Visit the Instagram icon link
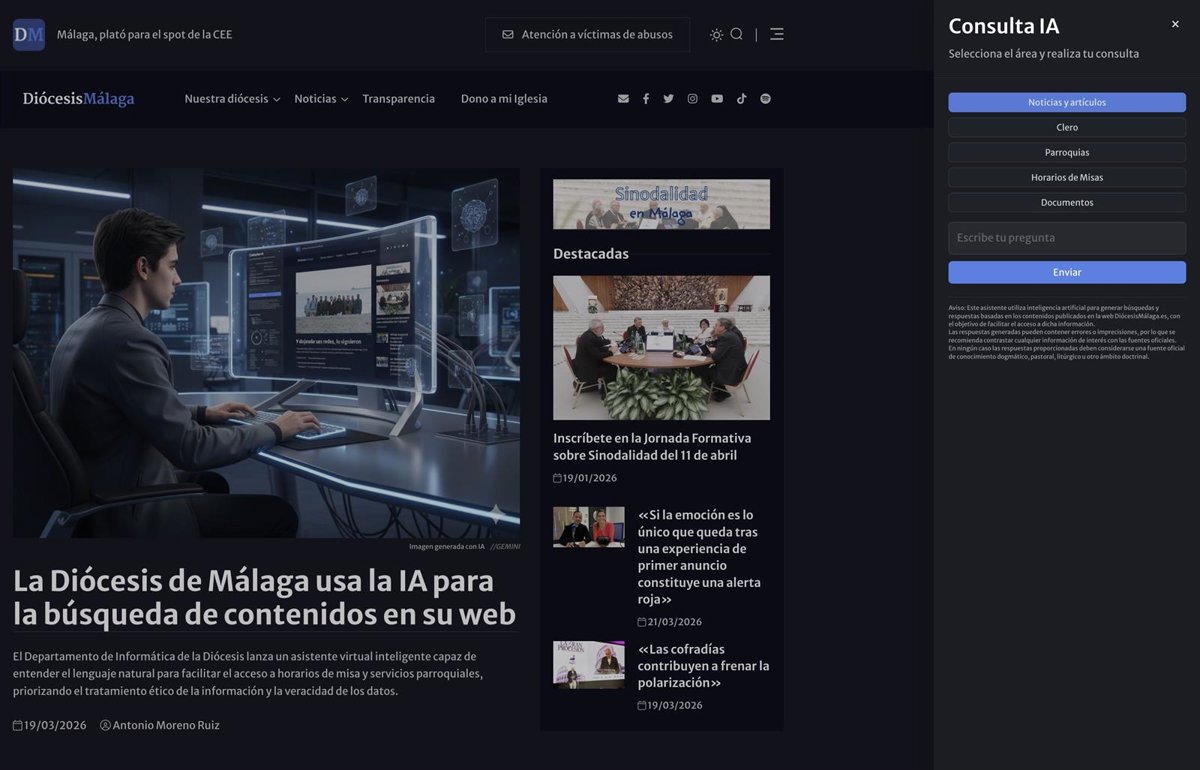Image resolution: width=1200 pixels, height=770 pixels. coord(692,99)
